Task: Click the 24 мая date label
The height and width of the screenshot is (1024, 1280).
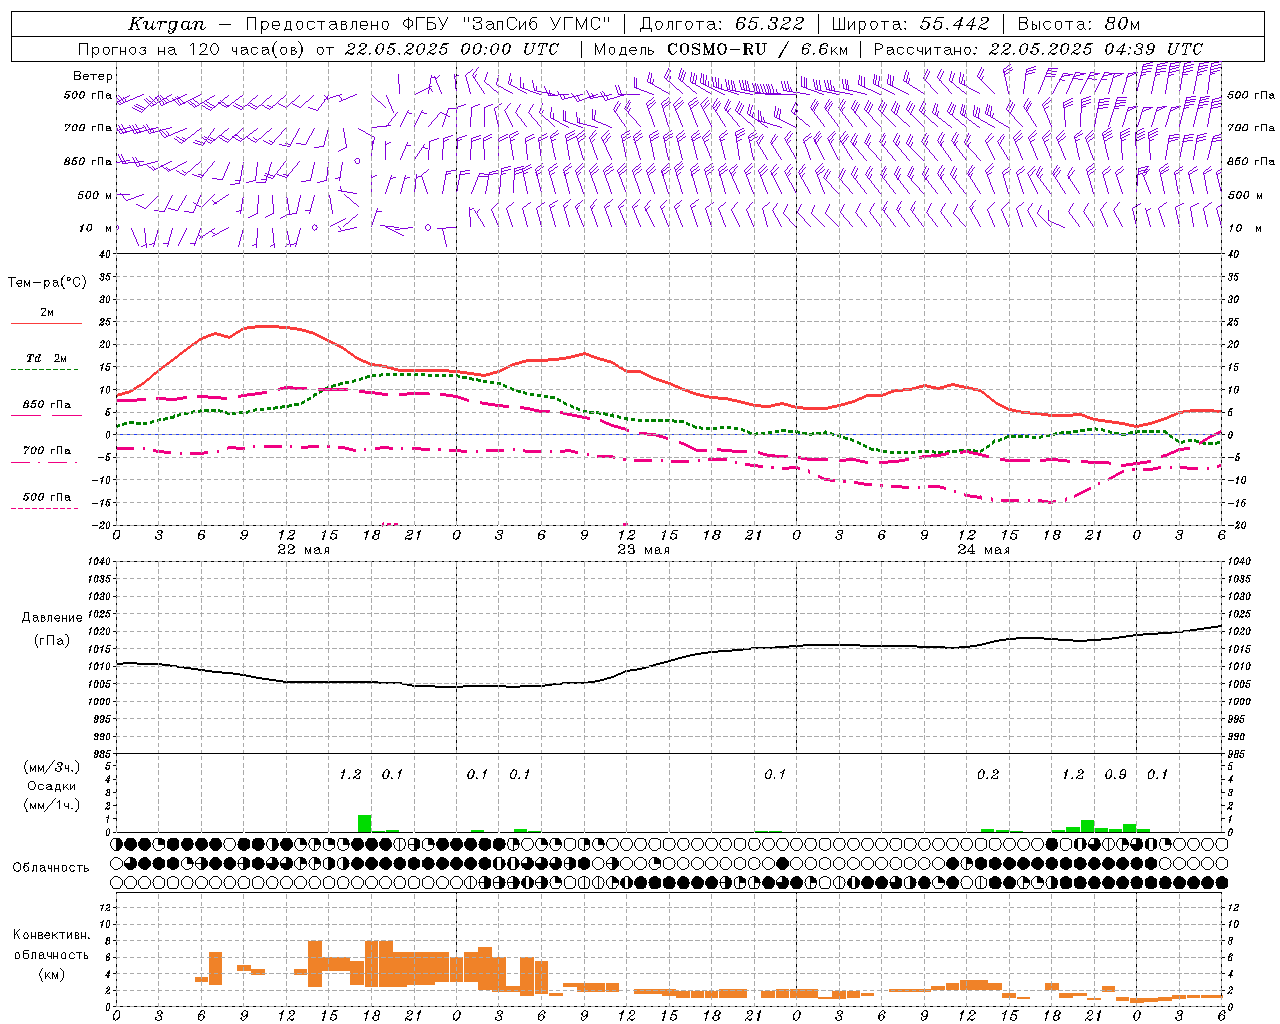Action: 983,550
